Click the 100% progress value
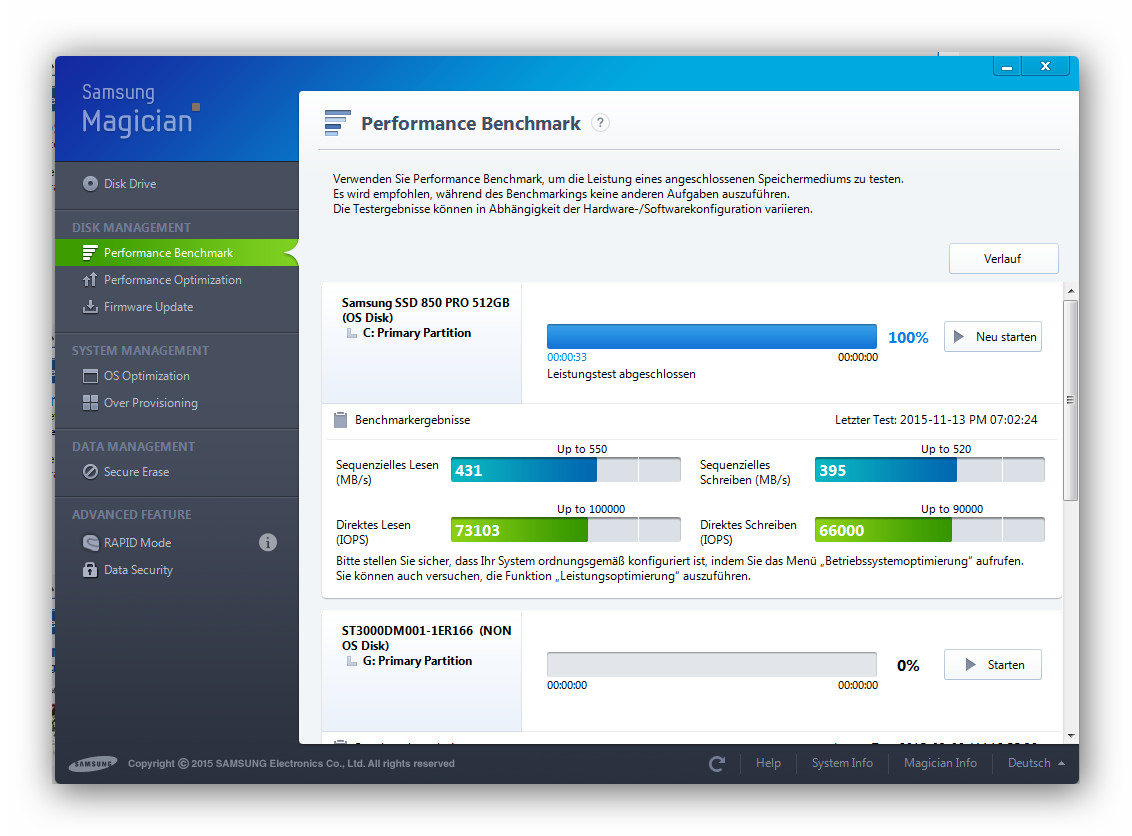Screen dimensions: 1132x836 click(908, 337)
